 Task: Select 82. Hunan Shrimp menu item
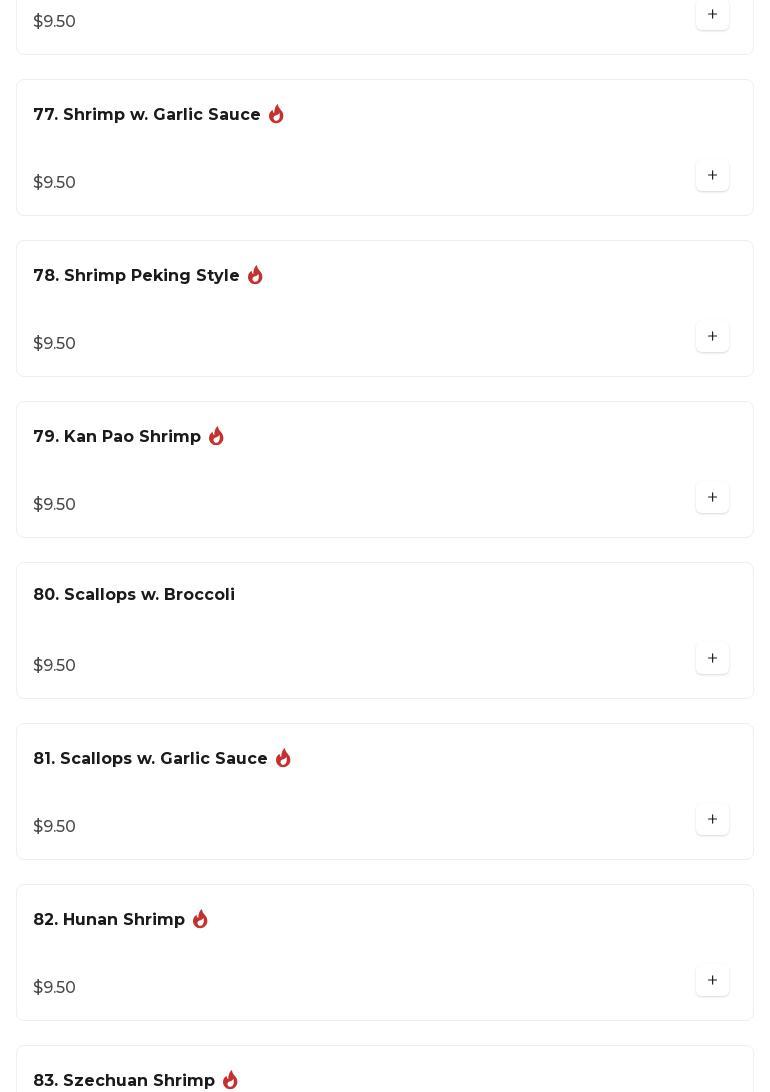tap(109, 920)
